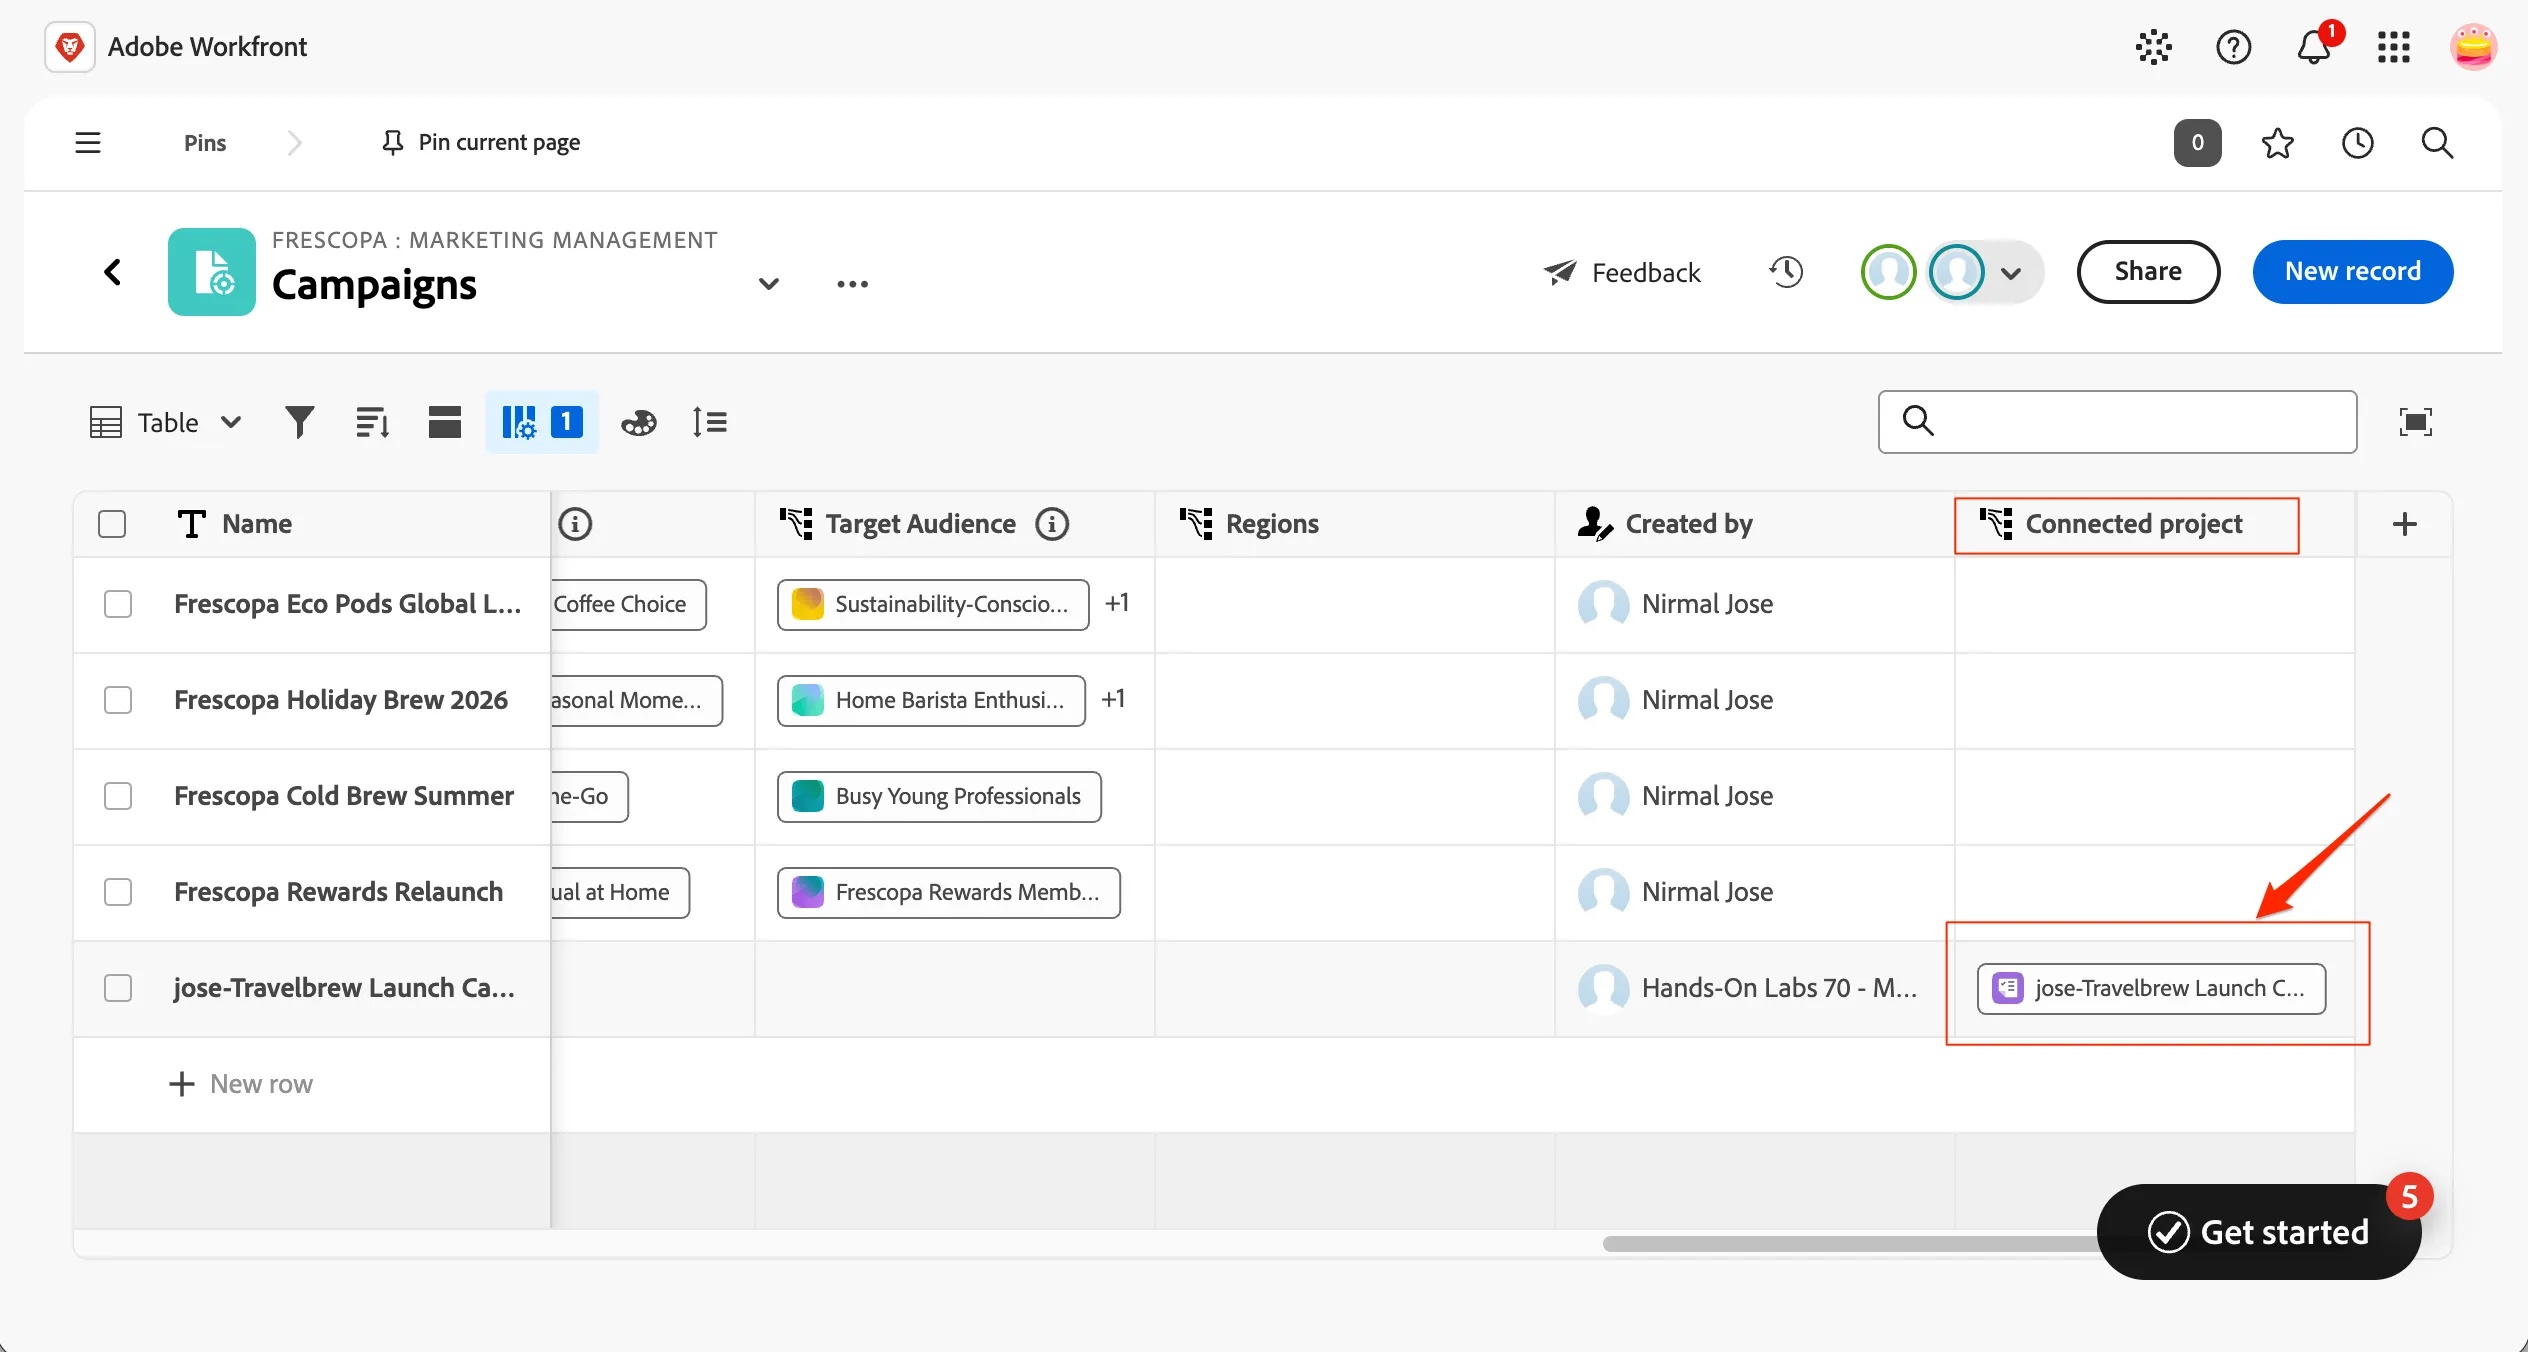The image size is (2528, 1352).
Task: Check Frescopa Eco Pods Global row
Action: coord(118,604)
